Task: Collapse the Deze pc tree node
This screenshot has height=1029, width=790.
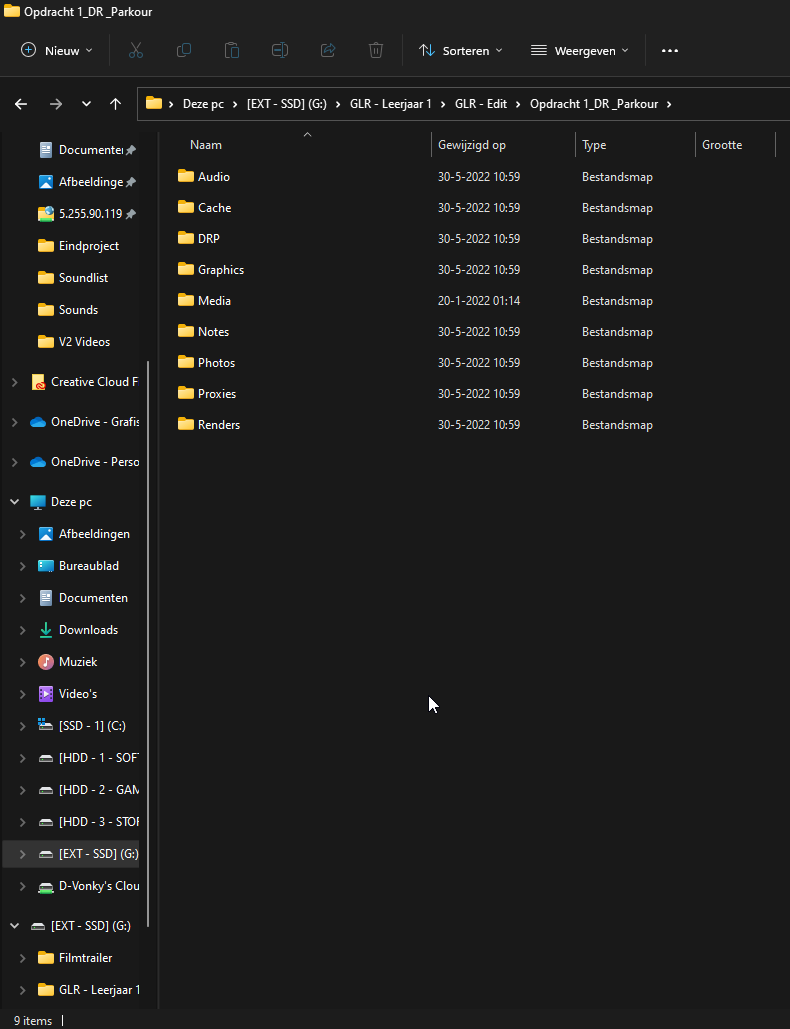Action: click(14, 502)
